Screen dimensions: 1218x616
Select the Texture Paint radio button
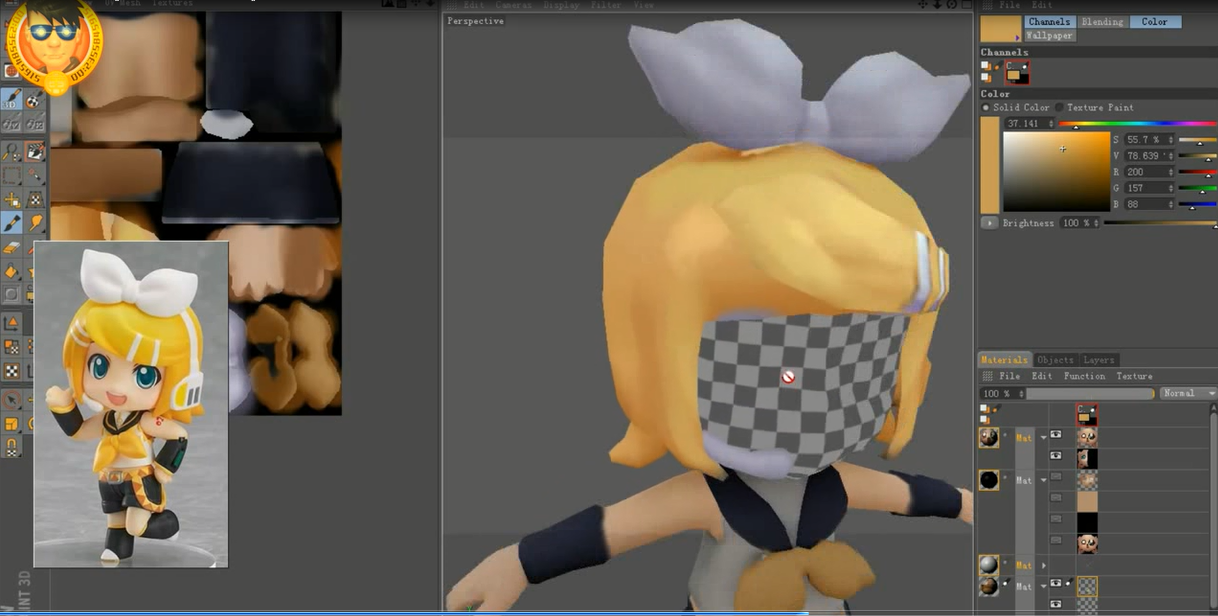coord(1060,107)
